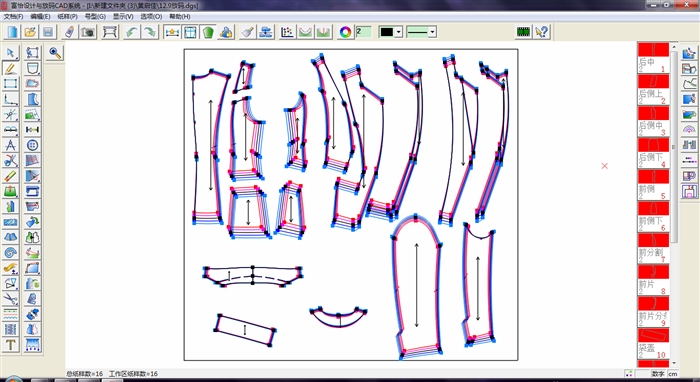Screen dimensions: 700x382
Task: Toggle the seam grid display toolbar button
Action: click(x=190, y=32)
